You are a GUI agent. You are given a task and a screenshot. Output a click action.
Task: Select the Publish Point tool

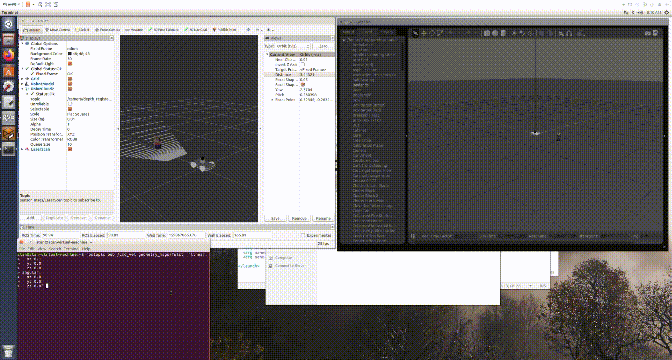[225, 30]
